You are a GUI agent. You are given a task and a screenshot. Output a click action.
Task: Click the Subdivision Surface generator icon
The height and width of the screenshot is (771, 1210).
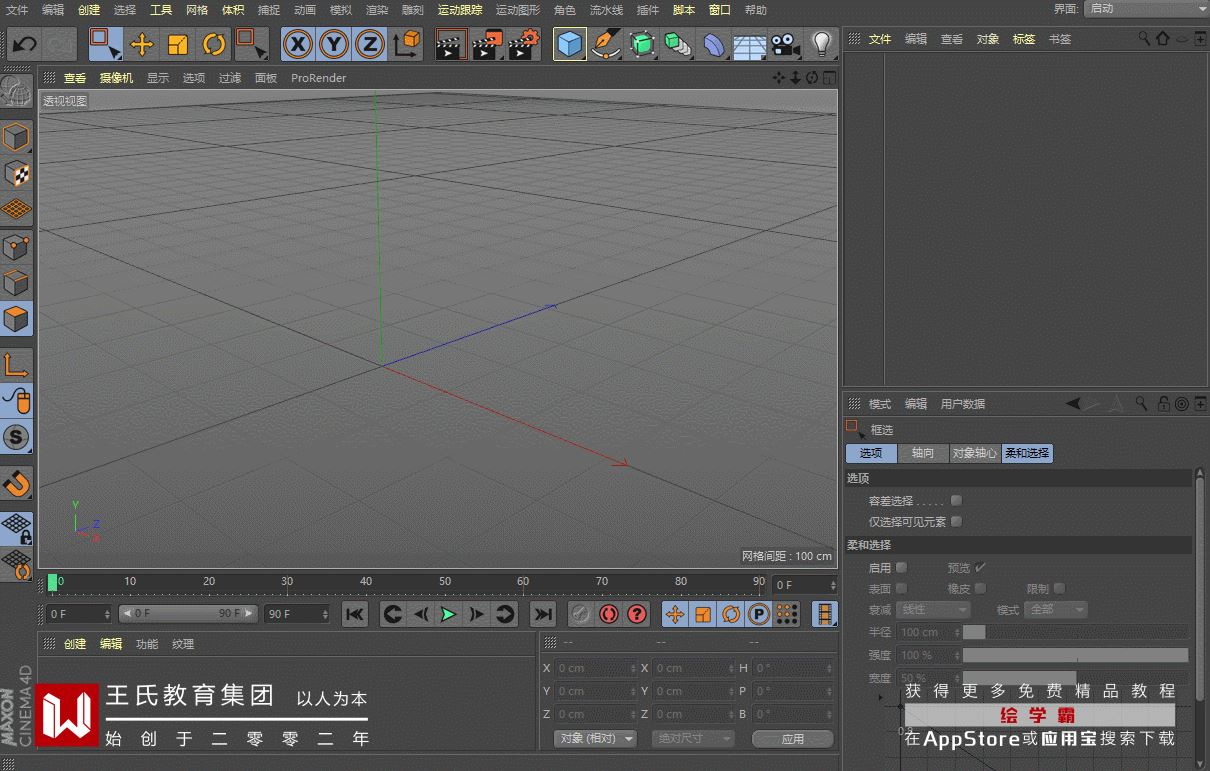point(642,44)
